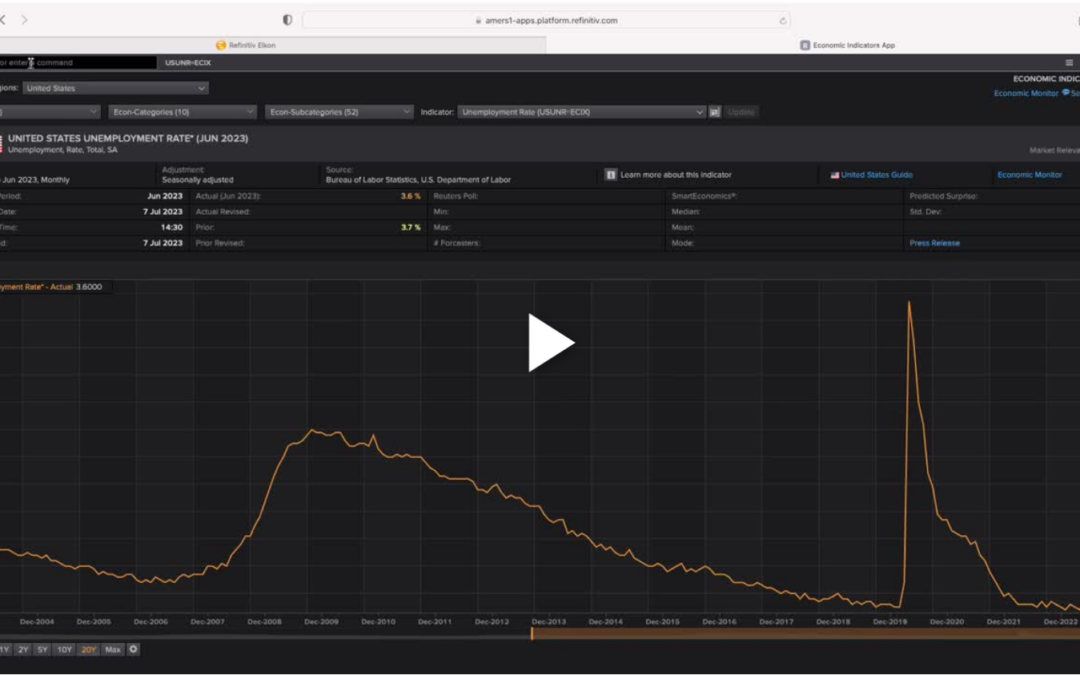Screen dimensions: 1080x675
Task: Click the Period value Jun 2023
Action: [x=165, y=196]
